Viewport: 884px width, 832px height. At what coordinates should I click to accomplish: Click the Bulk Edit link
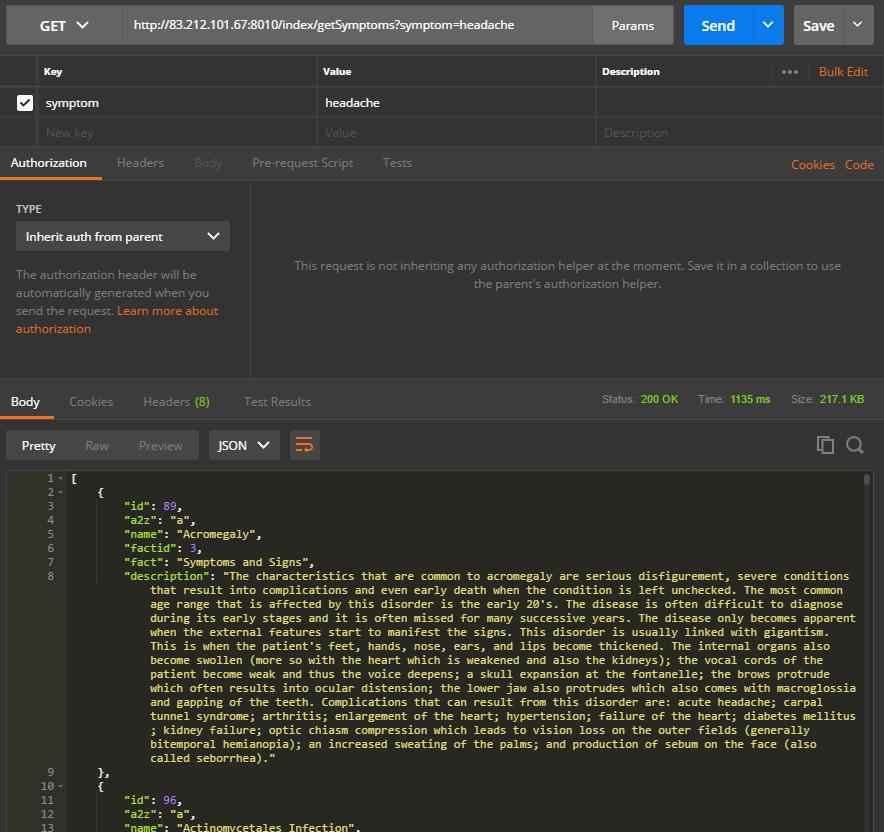(843, 72)
